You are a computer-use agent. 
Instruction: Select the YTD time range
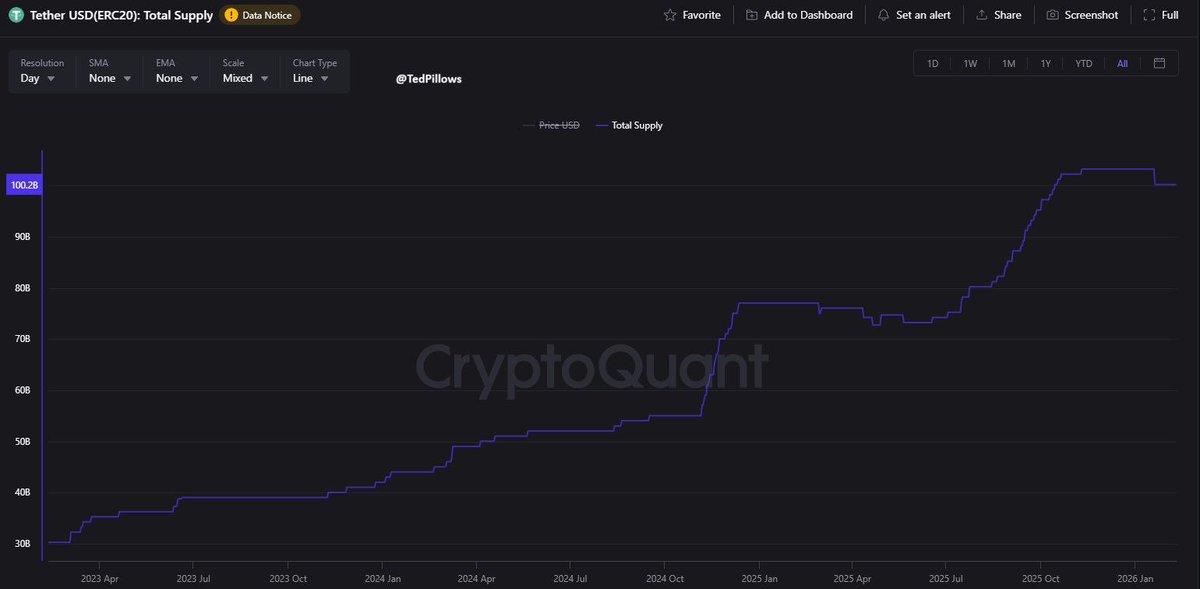point(1084,63)
